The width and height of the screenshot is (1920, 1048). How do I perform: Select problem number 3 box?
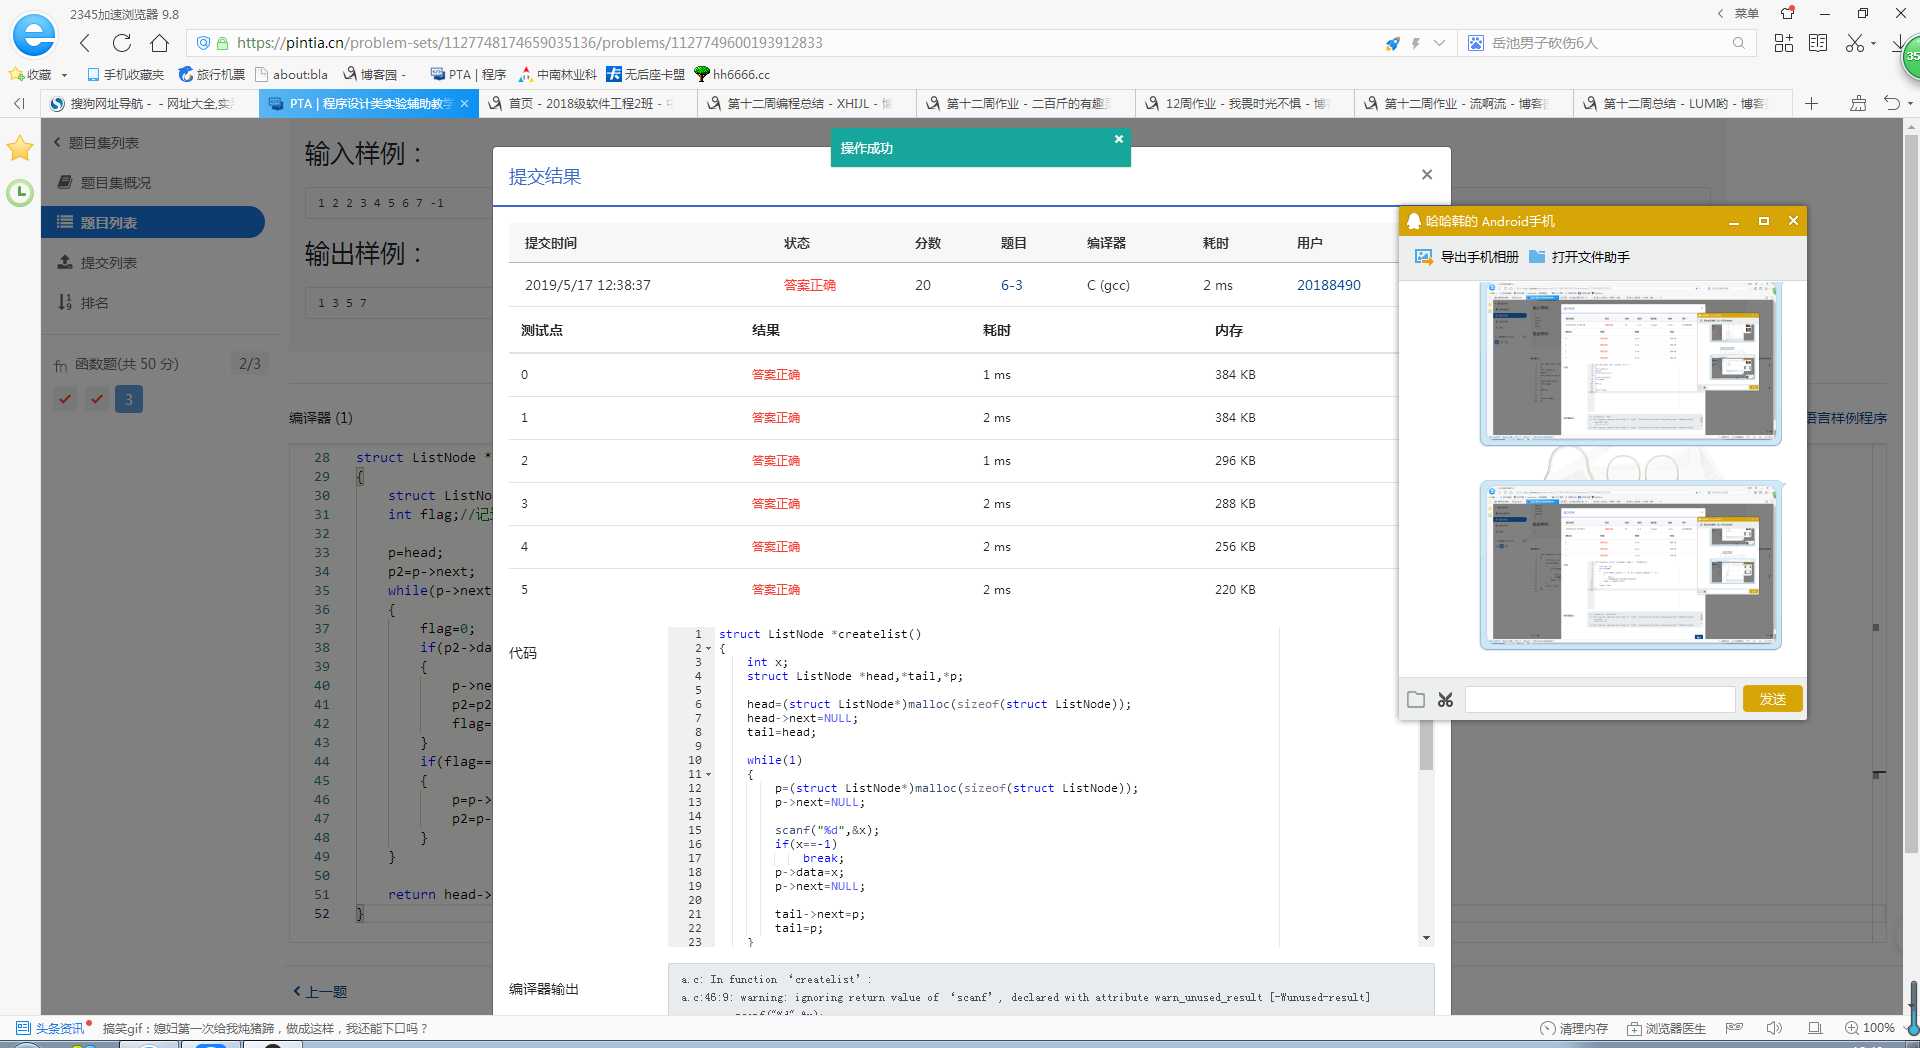tap(128, 399)
